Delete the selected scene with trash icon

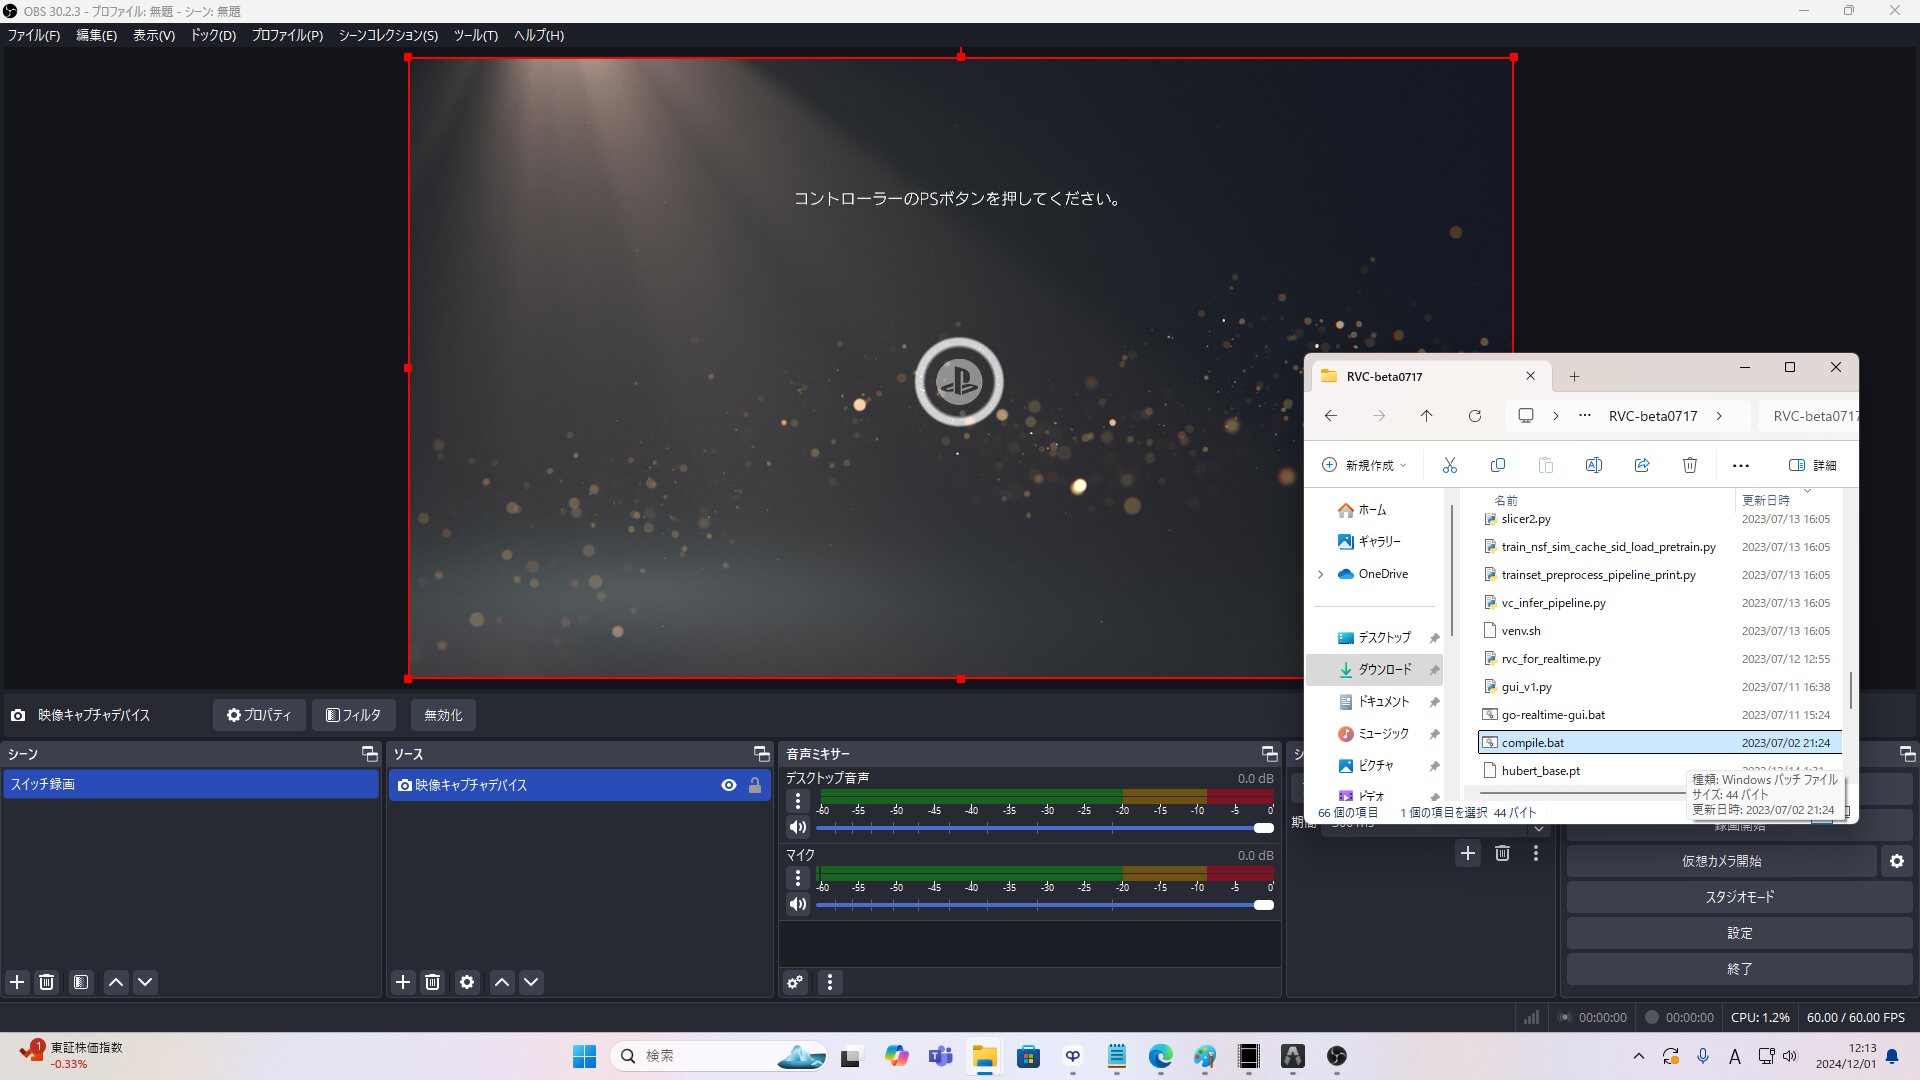46,982
